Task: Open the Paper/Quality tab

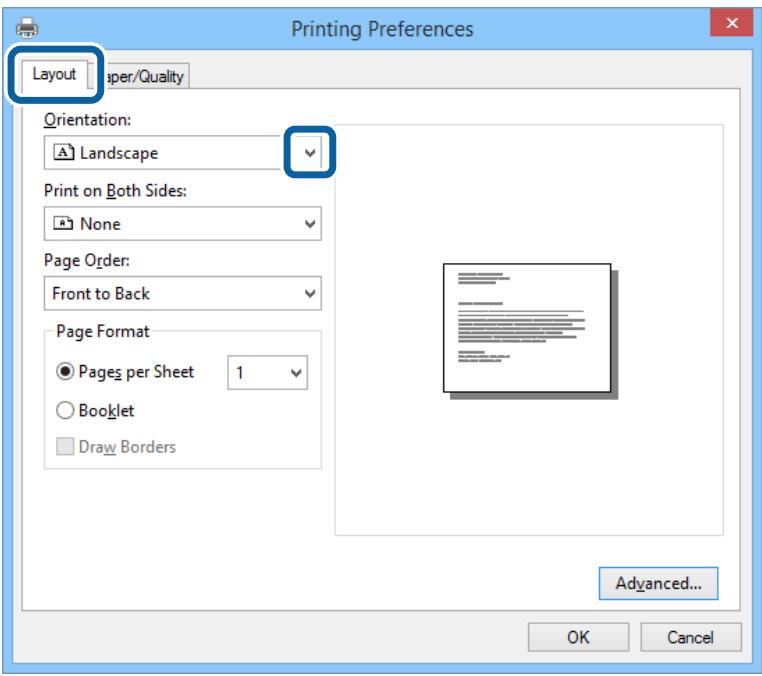Action: (x=145, y=76)
